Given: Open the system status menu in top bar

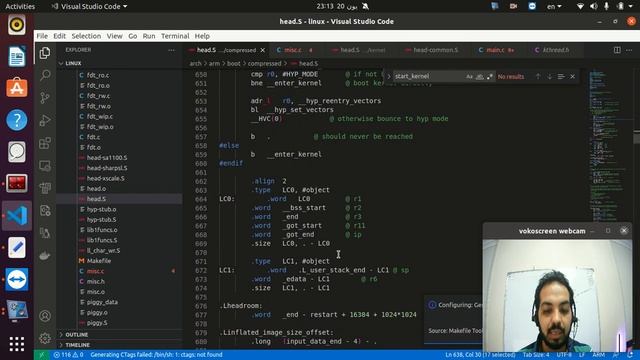Looking at the screenshot, I should tap(606, 6).
